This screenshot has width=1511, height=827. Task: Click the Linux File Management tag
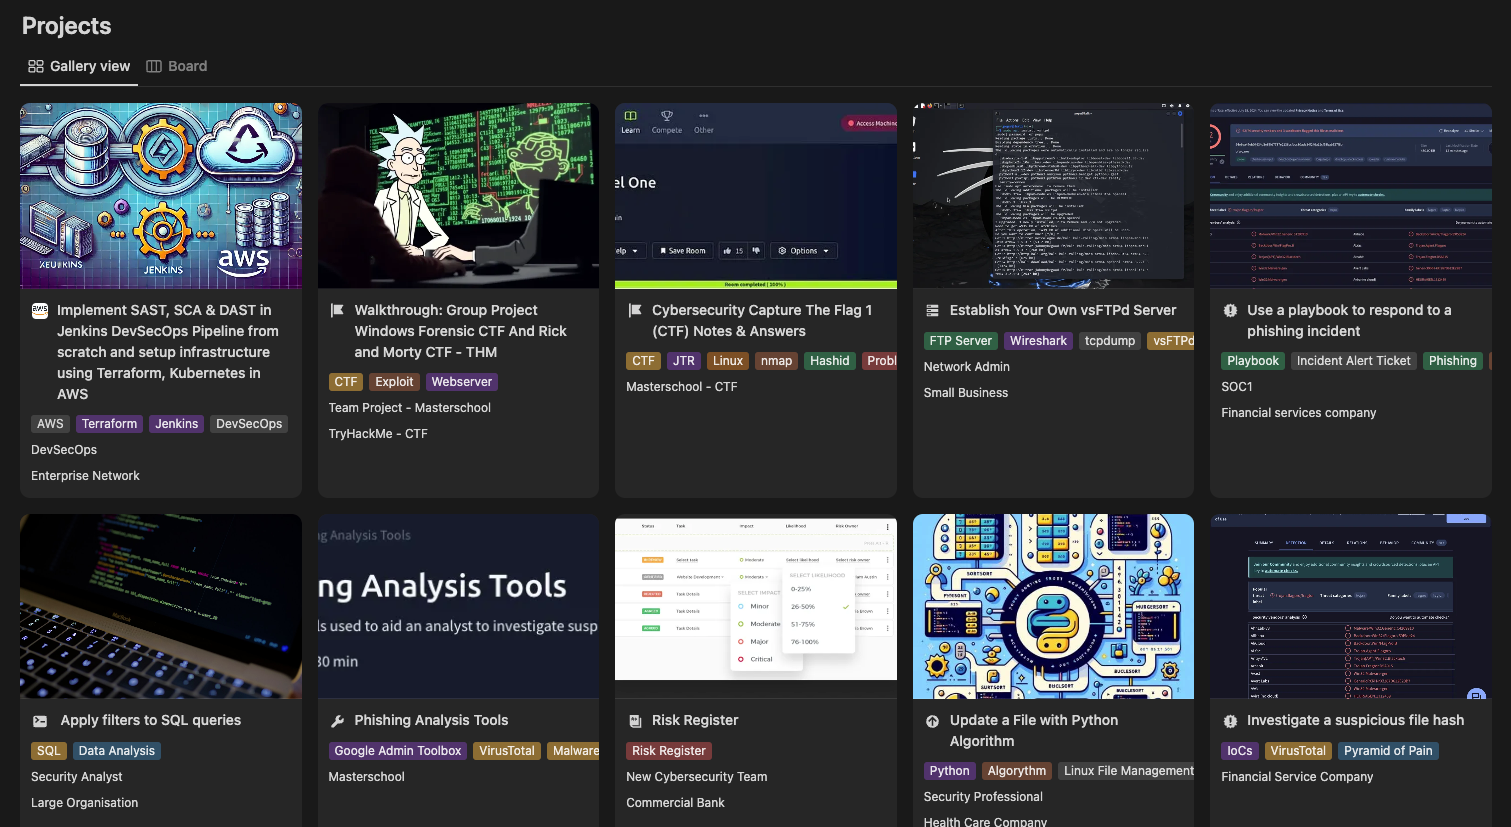tap(1128, 771)
